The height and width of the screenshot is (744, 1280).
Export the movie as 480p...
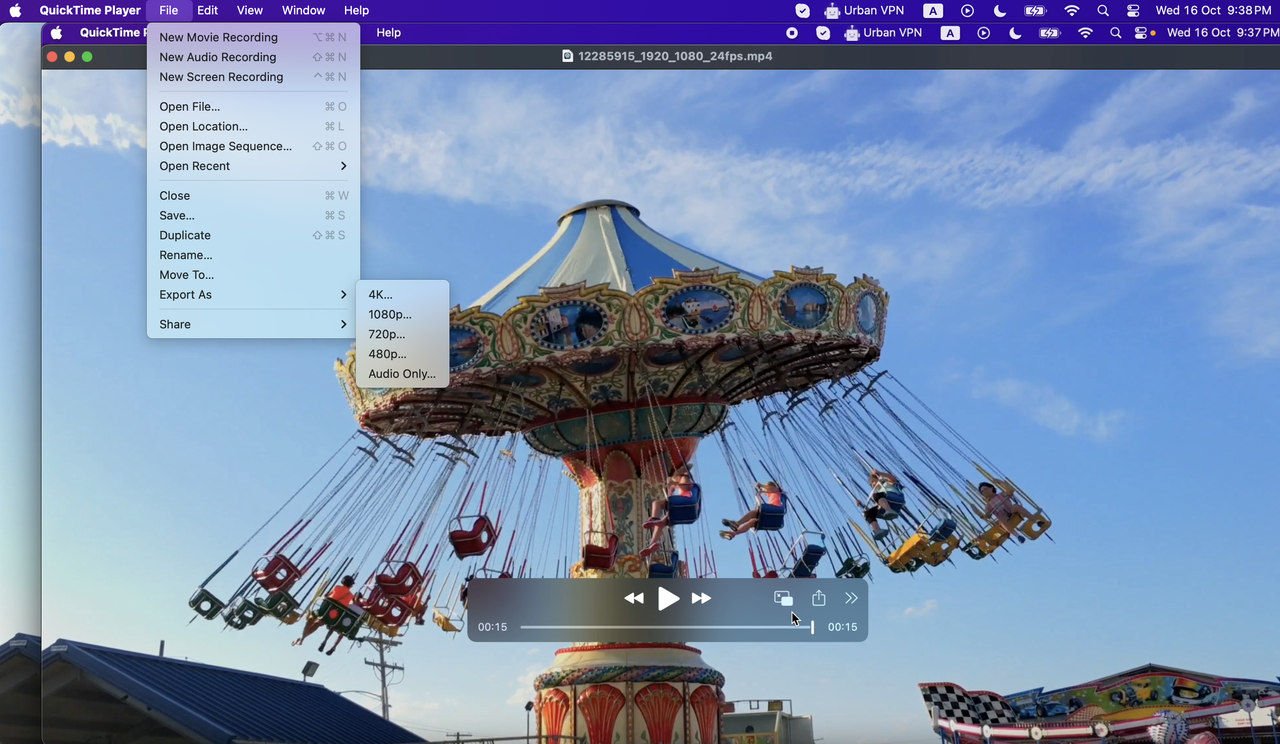tap(402, 354)
